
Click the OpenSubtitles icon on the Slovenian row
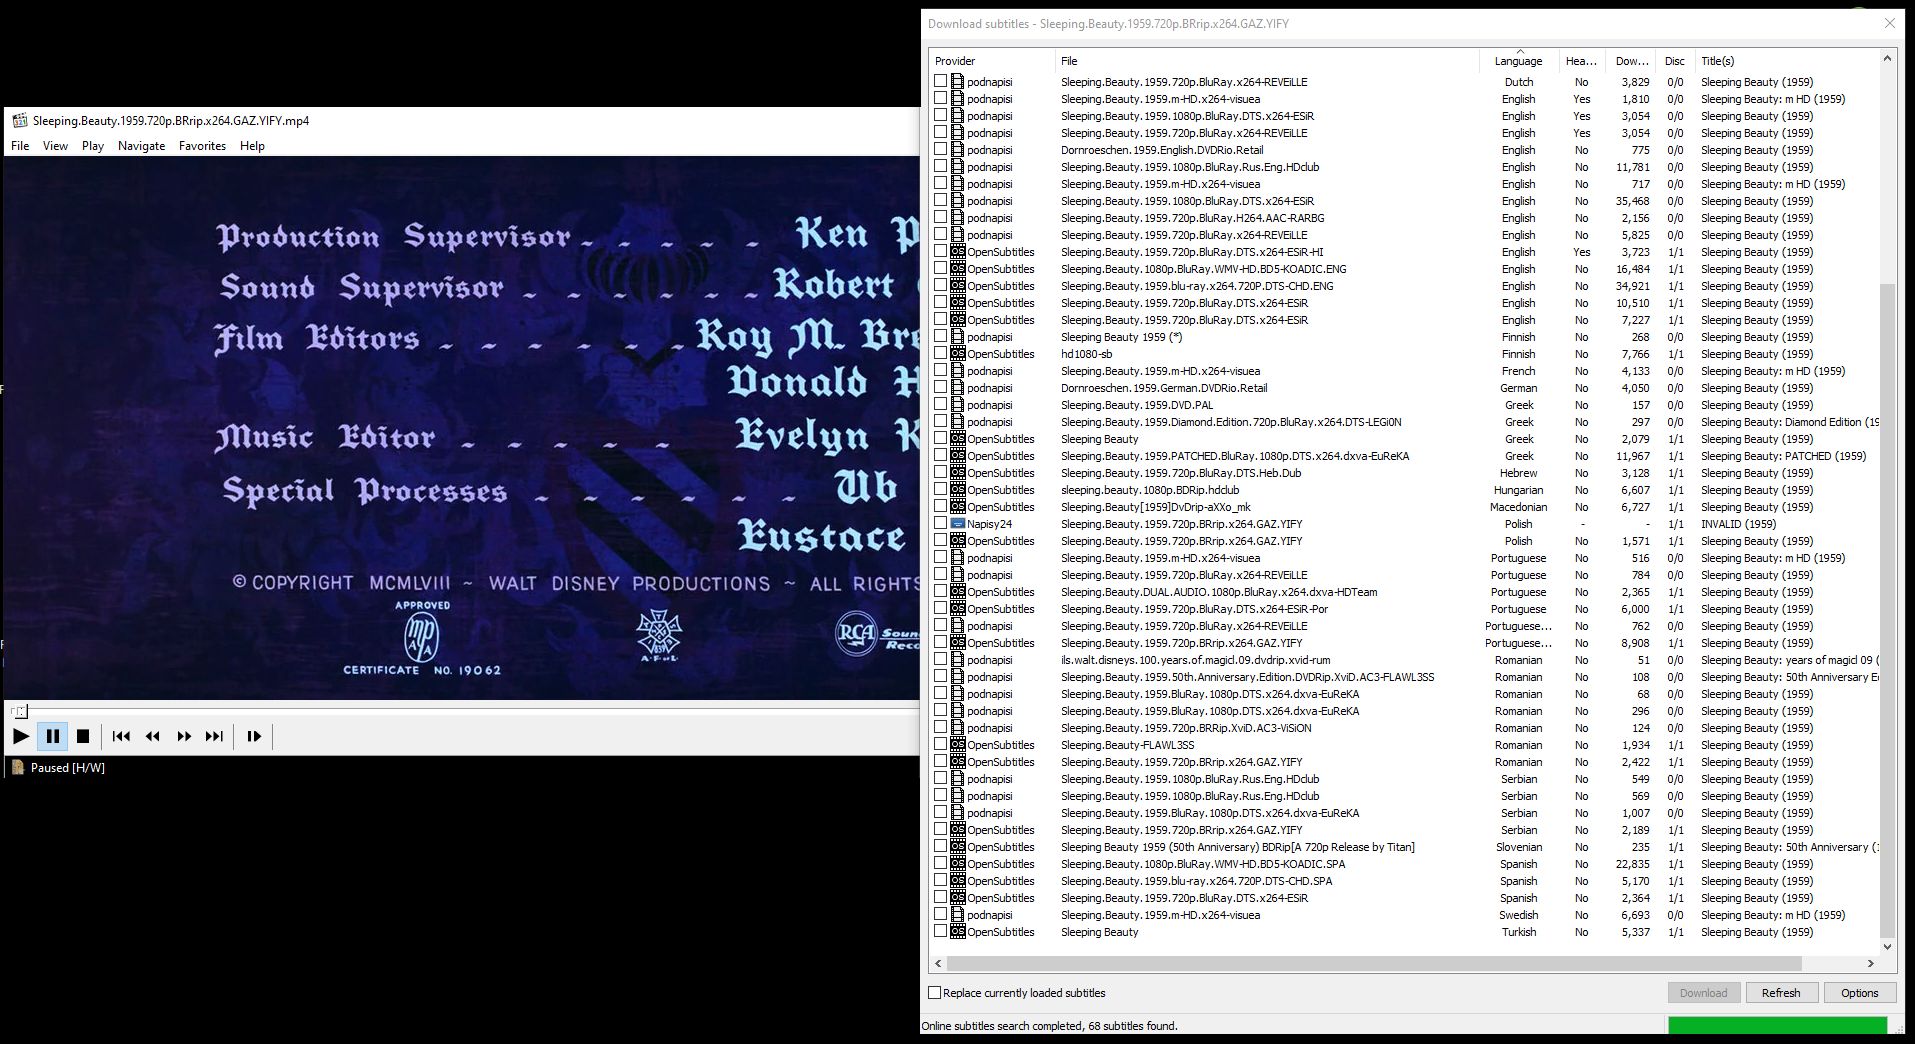[957, 847]
